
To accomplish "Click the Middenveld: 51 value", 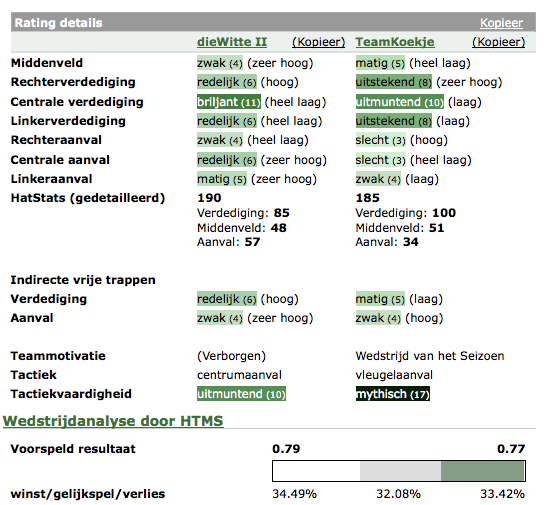I will click(x=400, y=228).
